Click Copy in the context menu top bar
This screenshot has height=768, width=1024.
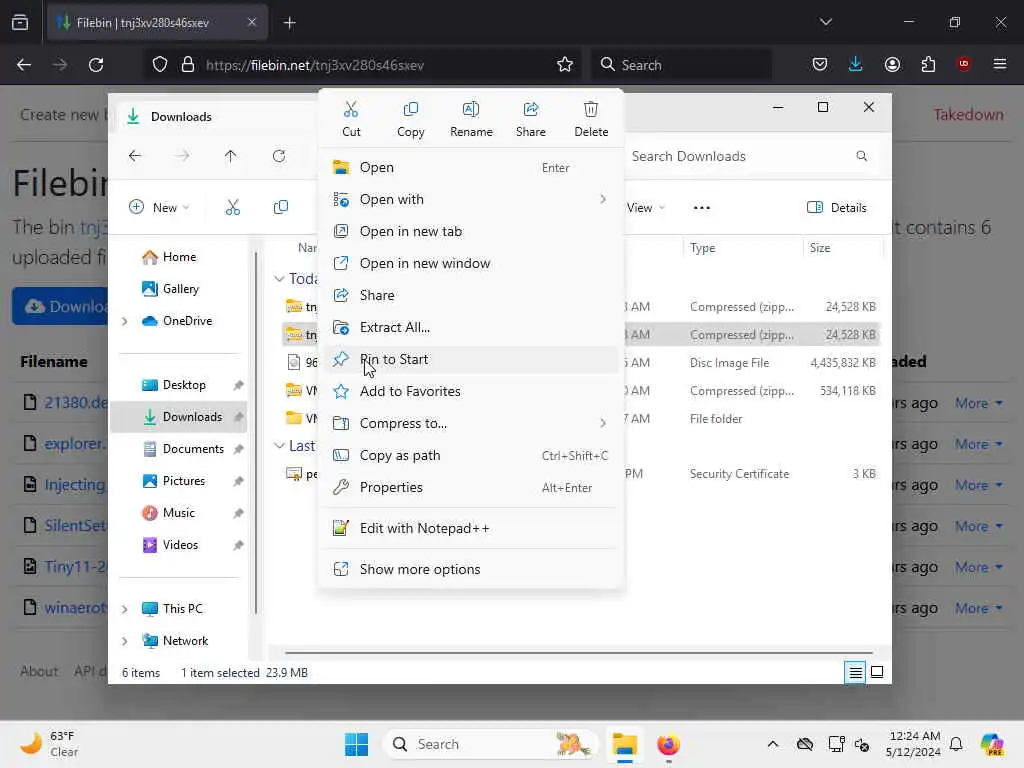(x=410, y=119)
